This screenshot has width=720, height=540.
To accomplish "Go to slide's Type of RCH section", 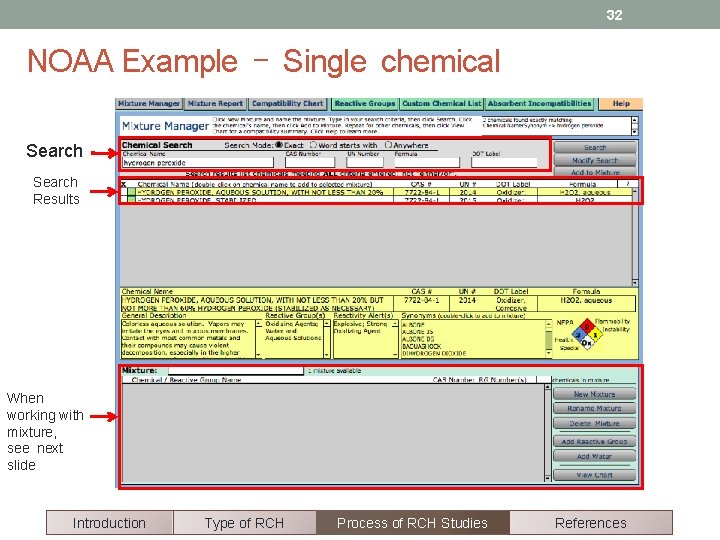I will (244, 523).
